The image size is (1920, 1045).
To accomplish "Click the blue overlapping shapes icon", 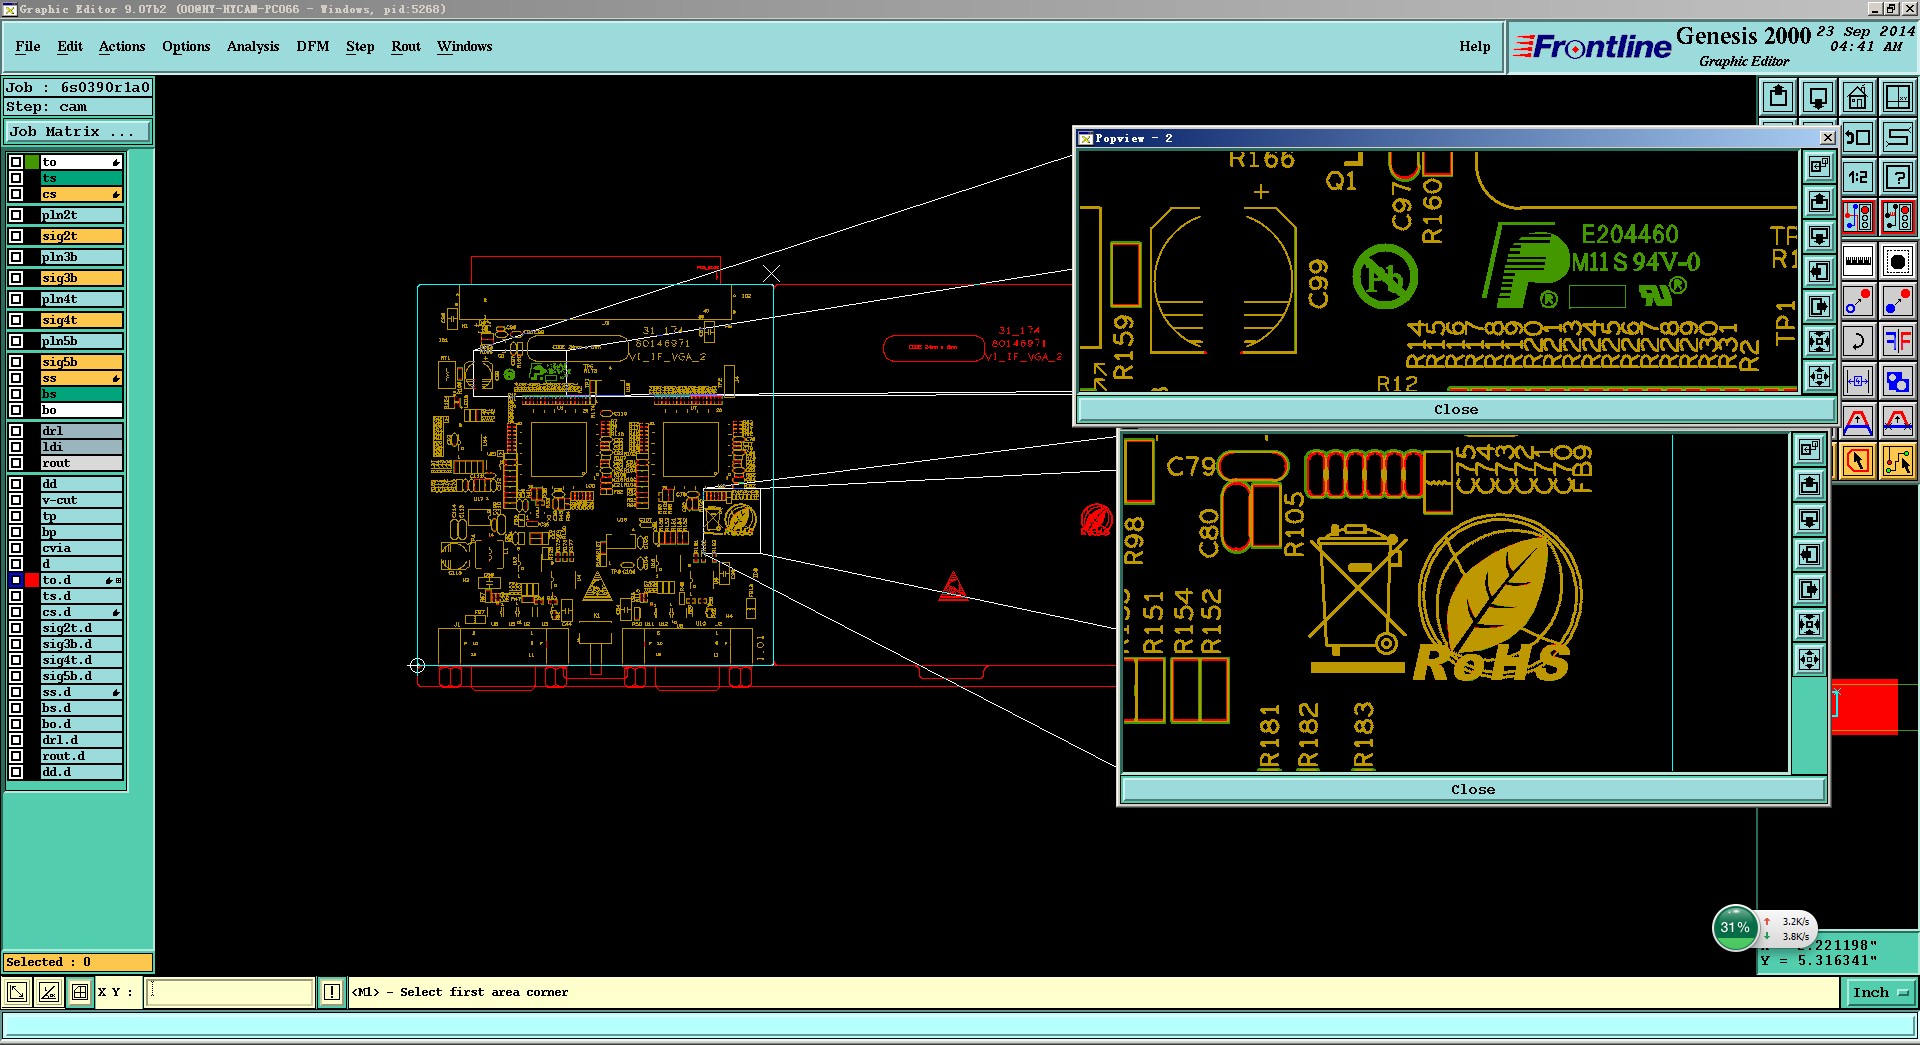I will coord(1897,381).
